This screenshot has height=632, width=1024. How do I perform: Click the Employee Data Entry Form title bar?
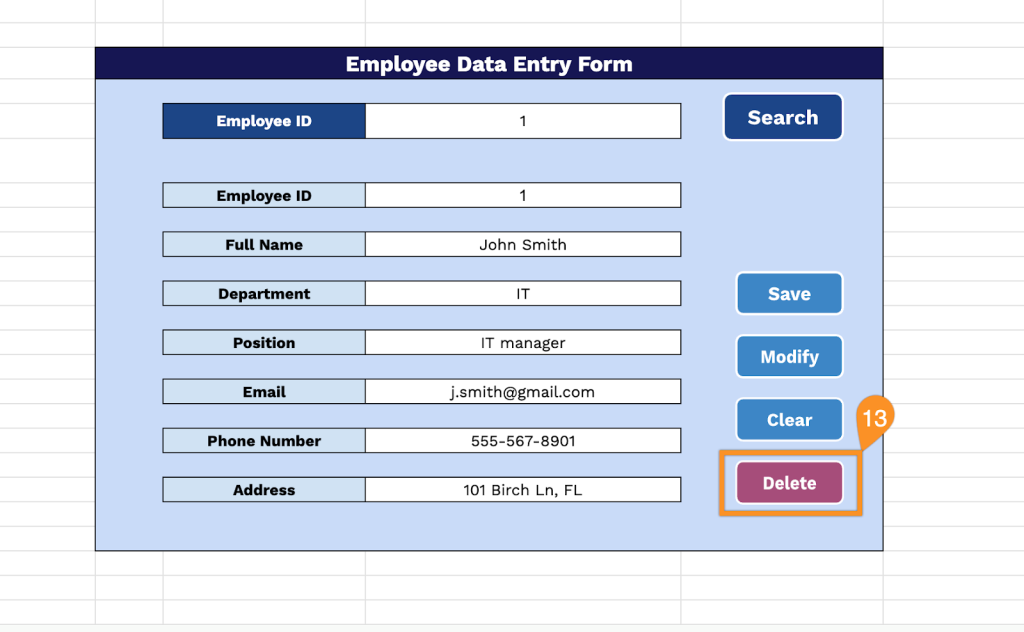point(489,64)
